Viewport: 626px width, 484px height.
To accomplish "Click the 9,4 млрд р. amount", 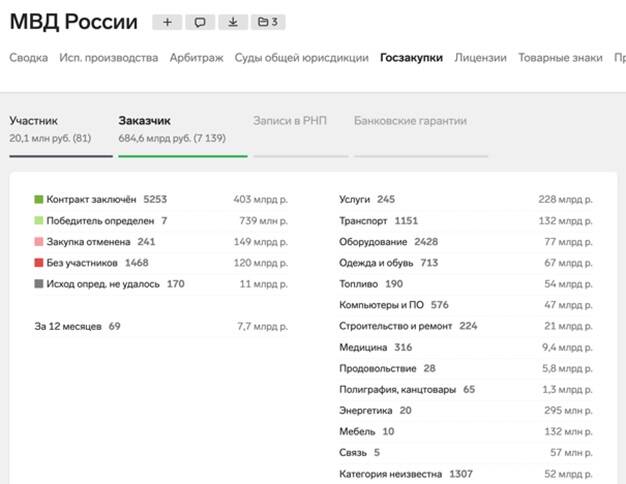I will (567, 347).
